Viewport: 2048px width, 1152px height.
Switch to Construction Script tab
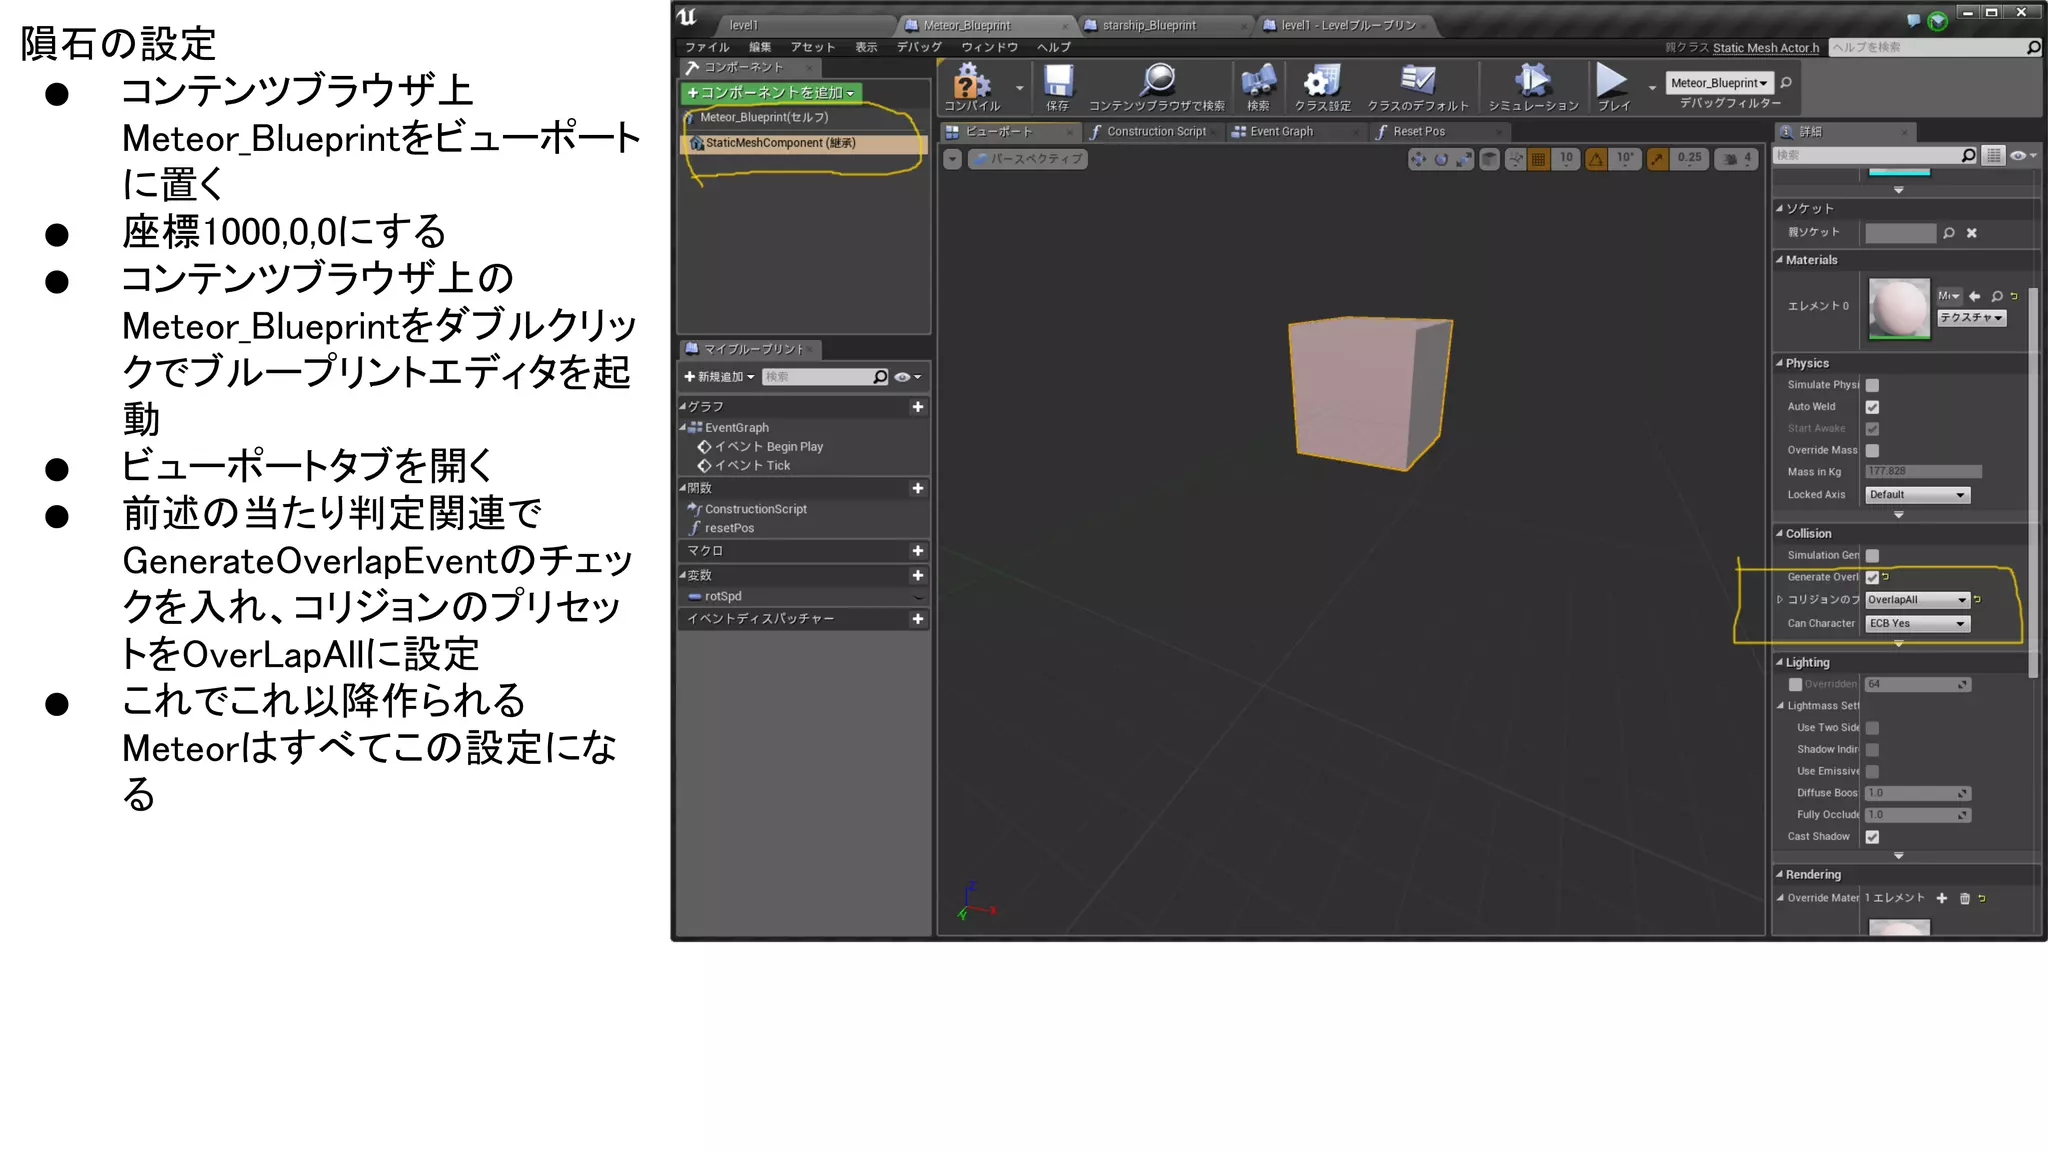tap(1155, 132)
